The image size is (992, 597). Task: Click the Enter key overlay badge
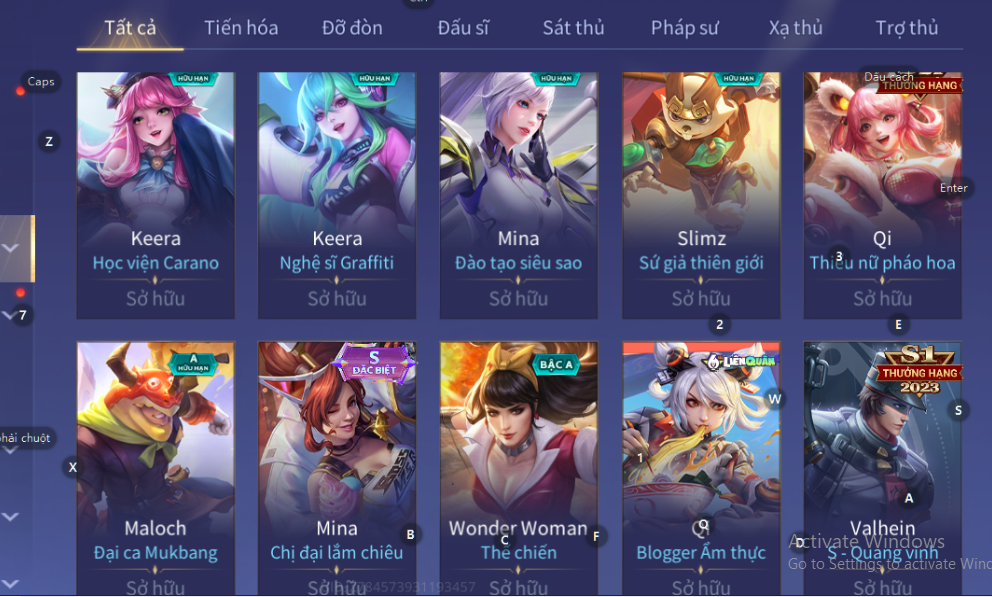[x=953, y=188]
